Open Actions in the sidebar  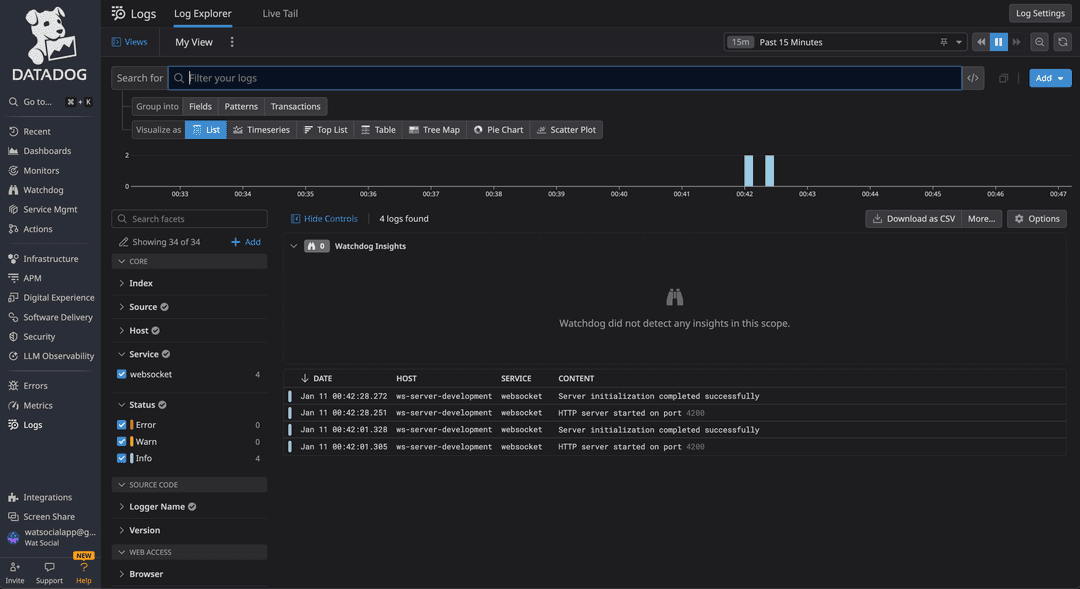[x=30, y=229]
